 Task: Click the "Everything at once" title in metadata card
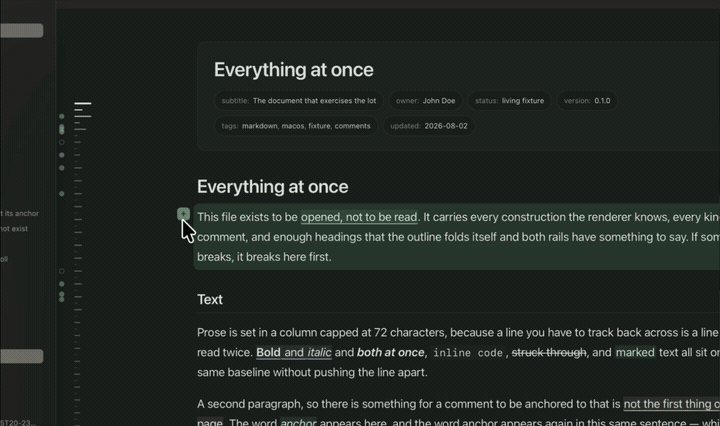[293, 70]
